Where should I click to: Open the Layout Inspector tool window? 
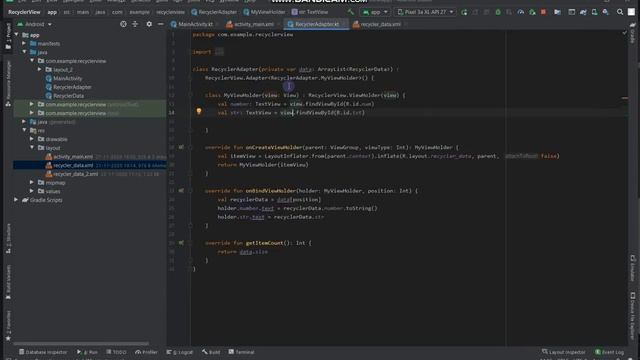pyautogui.click(x=563, y=352)
